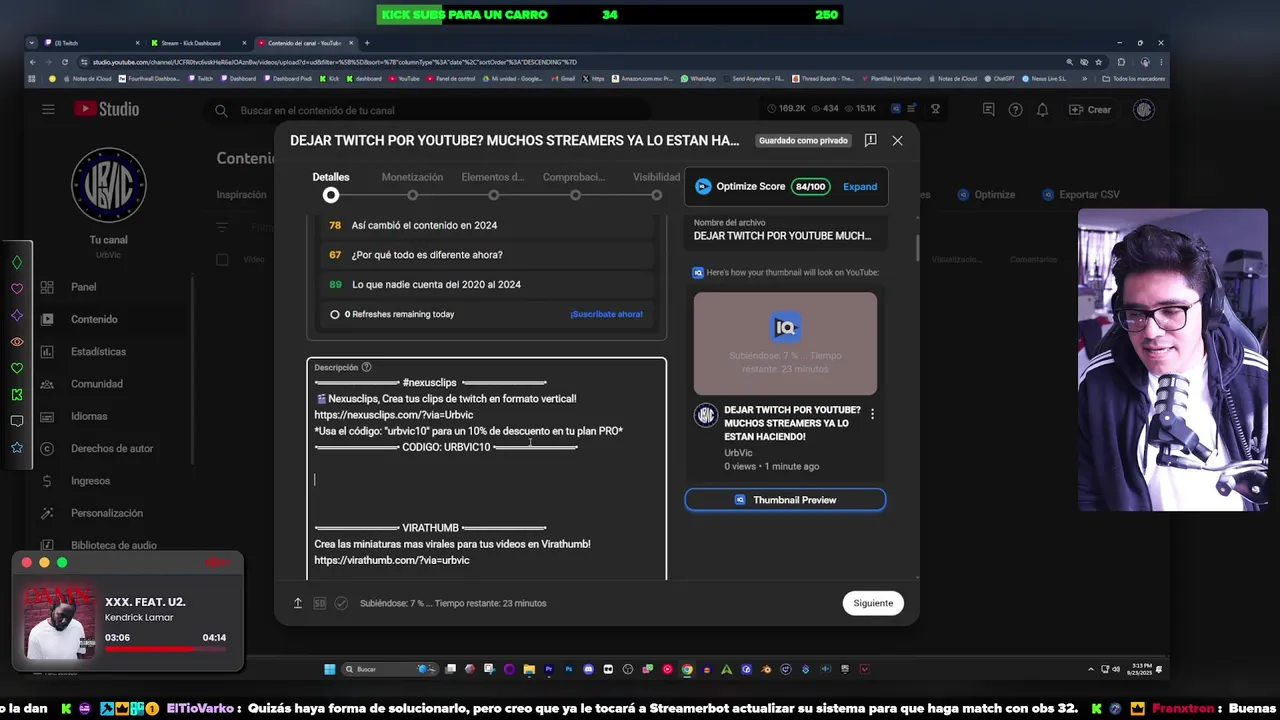Open the help question mark icon in header
The height and width of the screenshot is (720, 1280).
[1015, 110]
